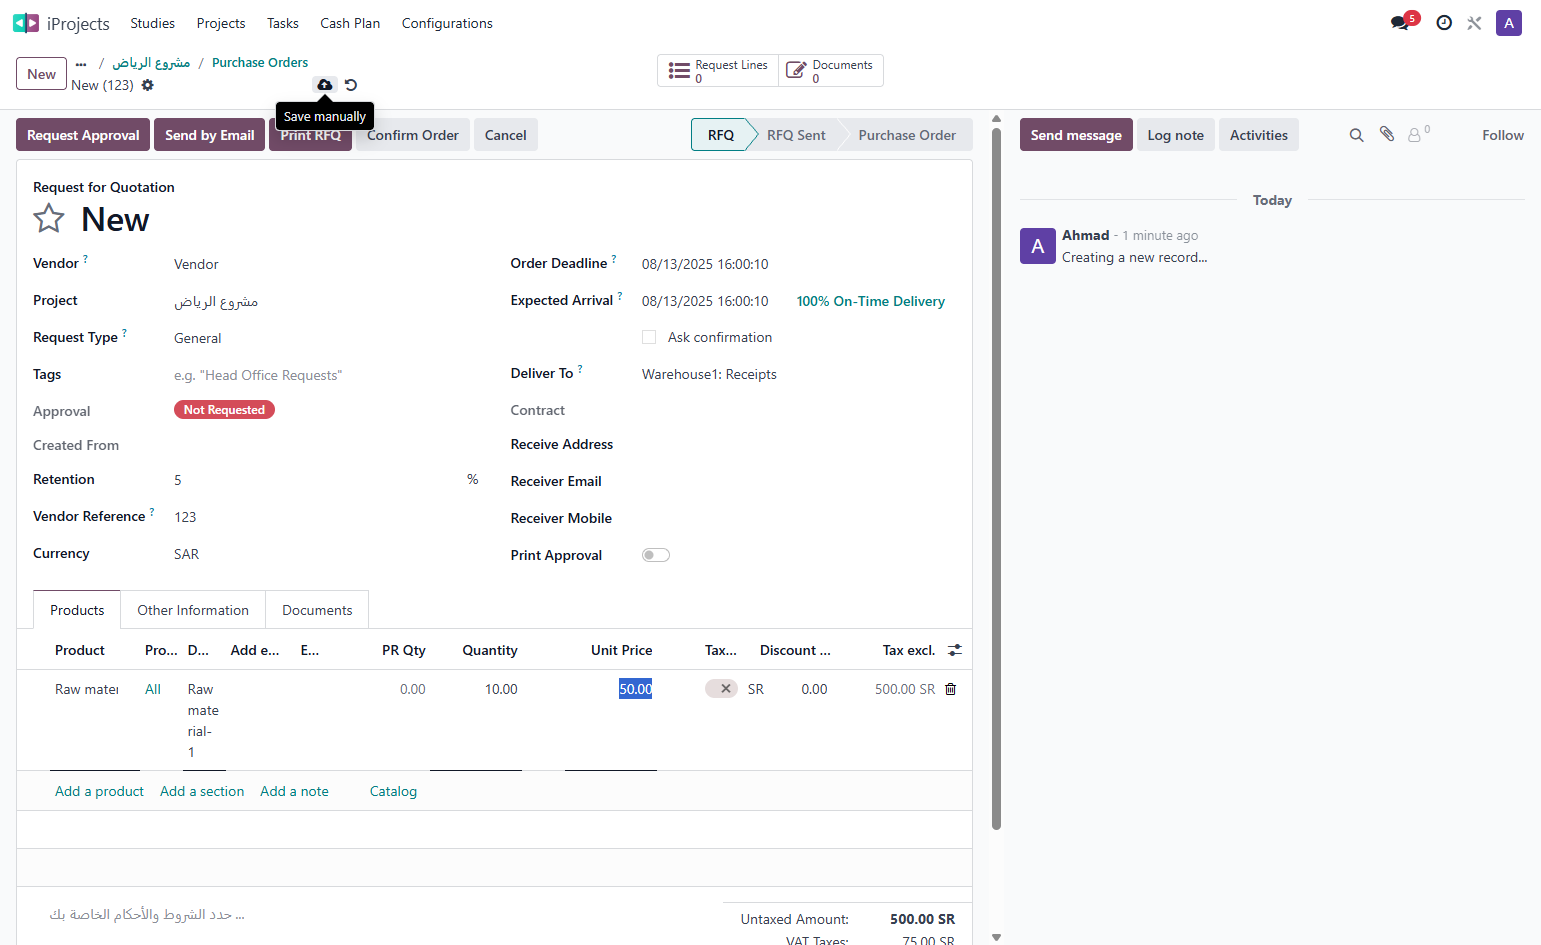Viewport: 1541px width, 945px height.
Task: Open the Request Type dropdown
Action: pos(326,338)
